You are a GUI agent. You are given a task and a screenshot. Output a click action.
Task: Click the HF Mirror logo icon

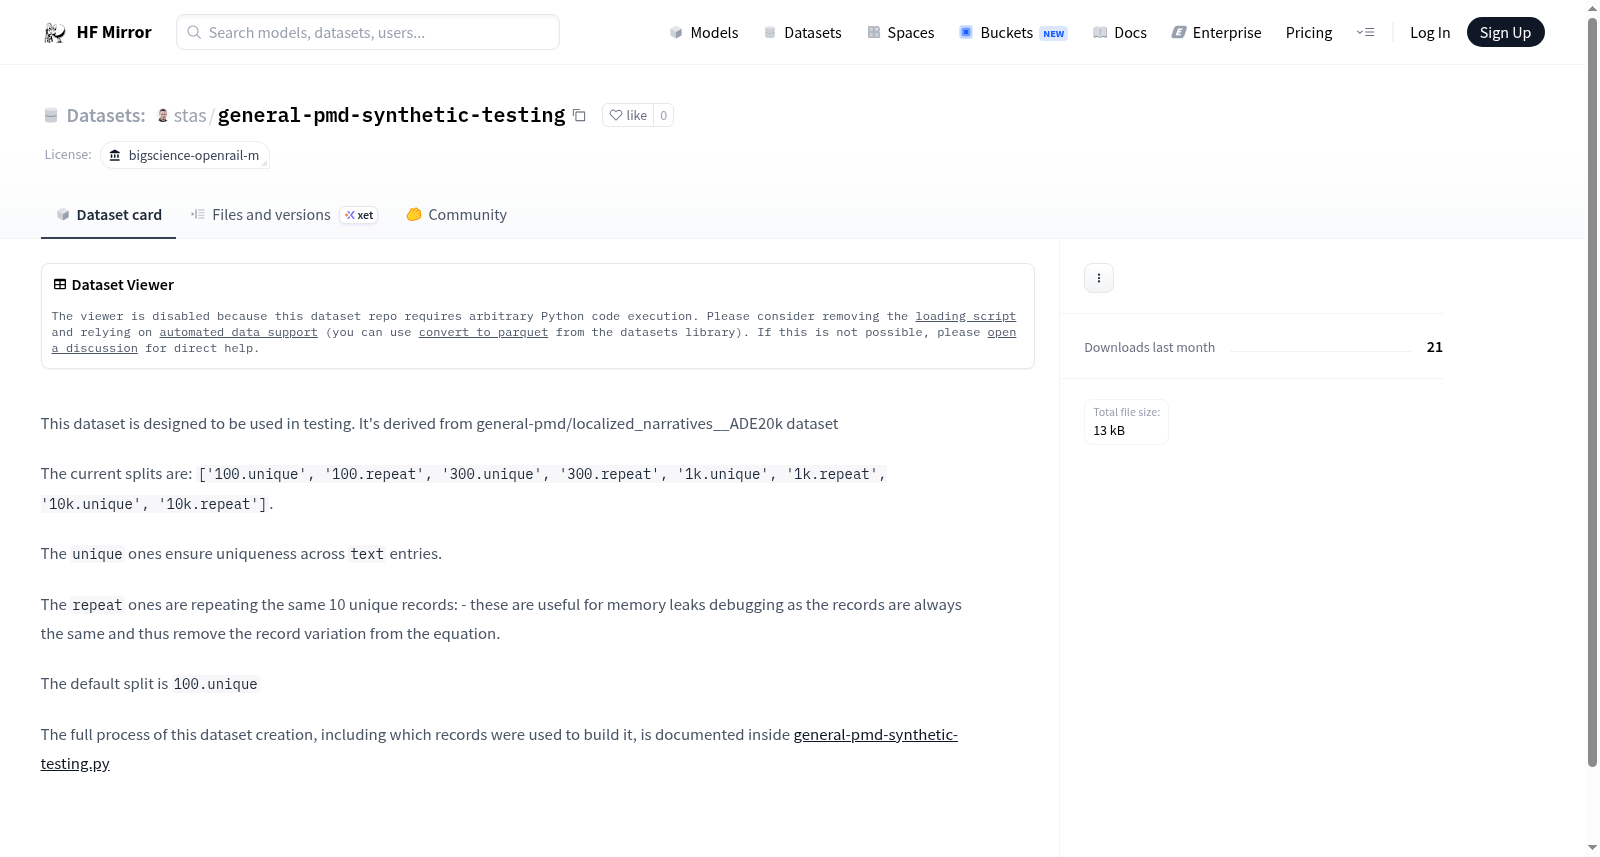click(55, 33)
